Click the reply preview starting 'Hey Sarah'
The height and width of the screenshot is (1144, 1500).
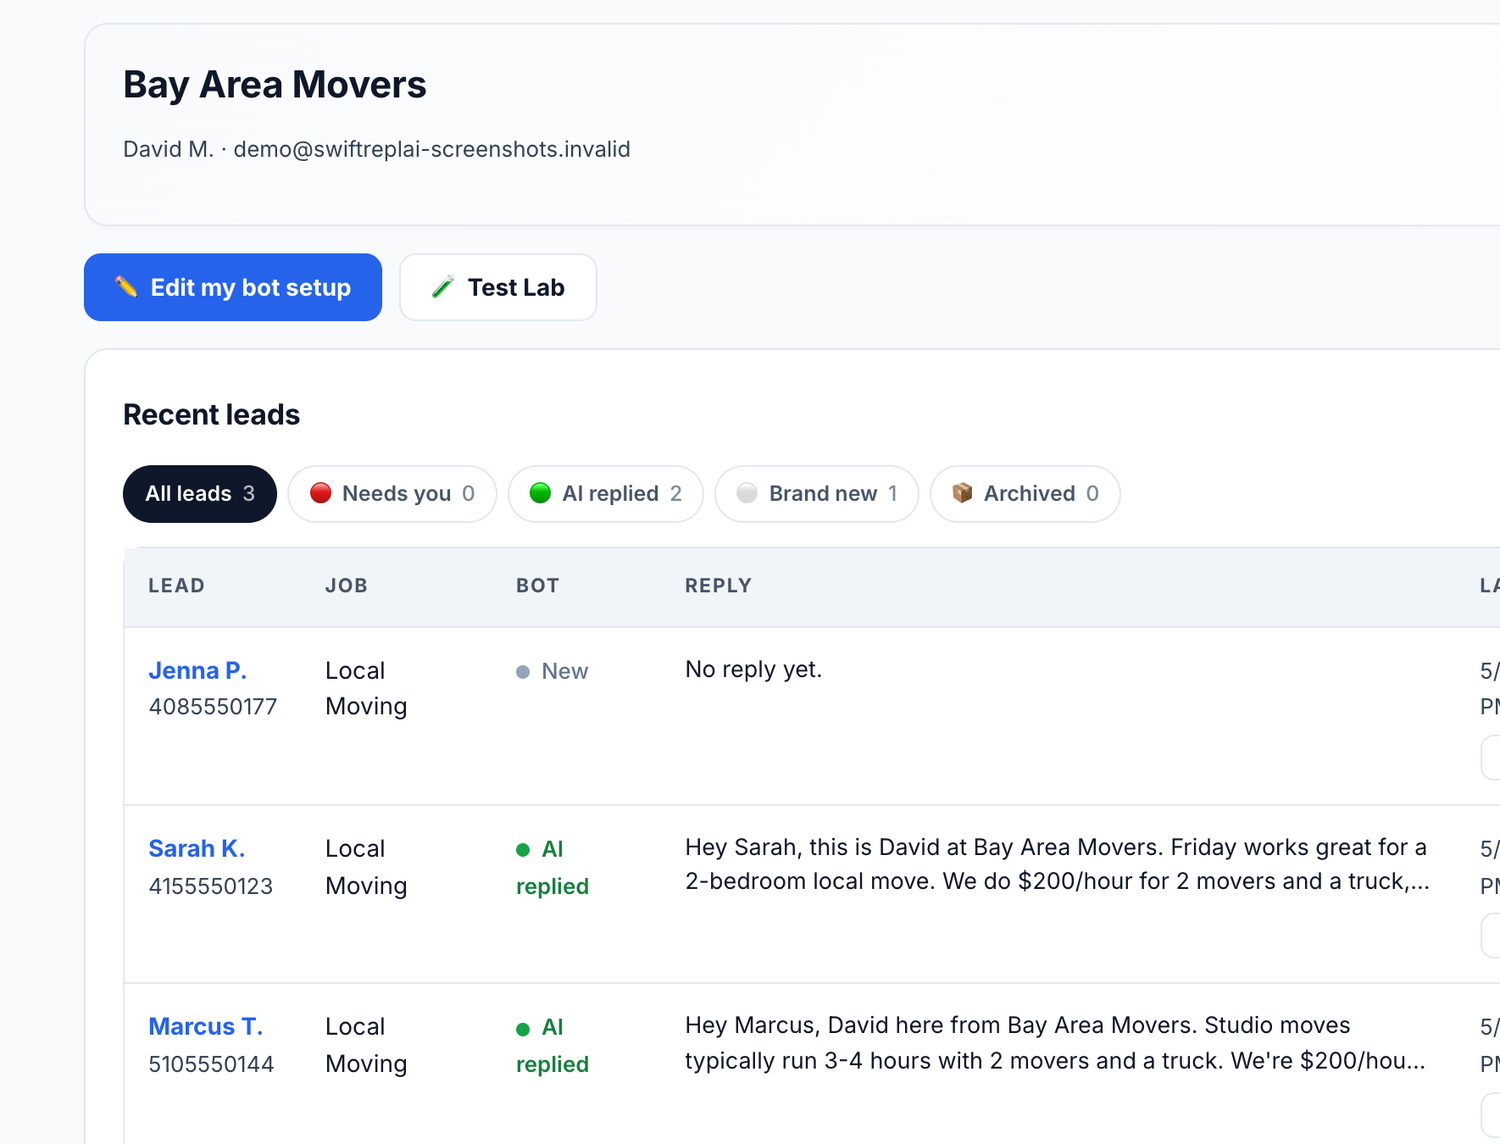(x=1057, y=865)
